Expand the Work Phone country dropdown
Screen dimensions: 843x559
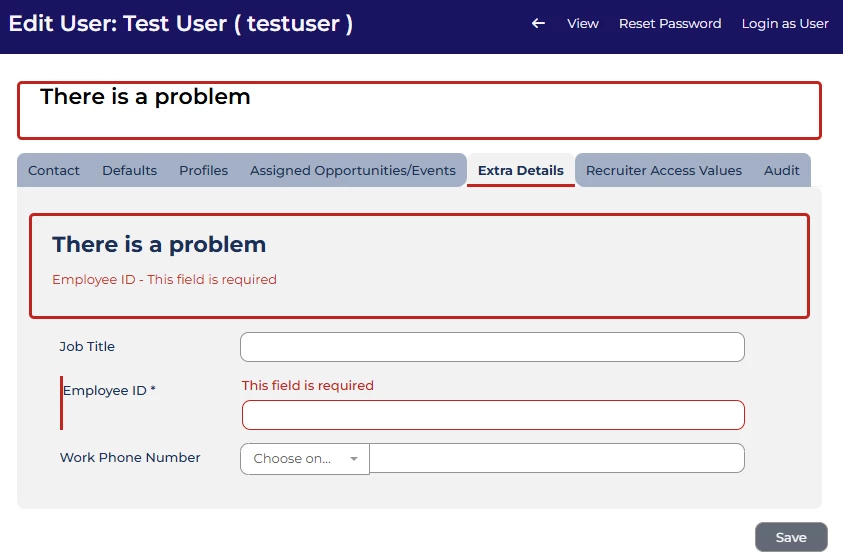(x=305, y=458)
